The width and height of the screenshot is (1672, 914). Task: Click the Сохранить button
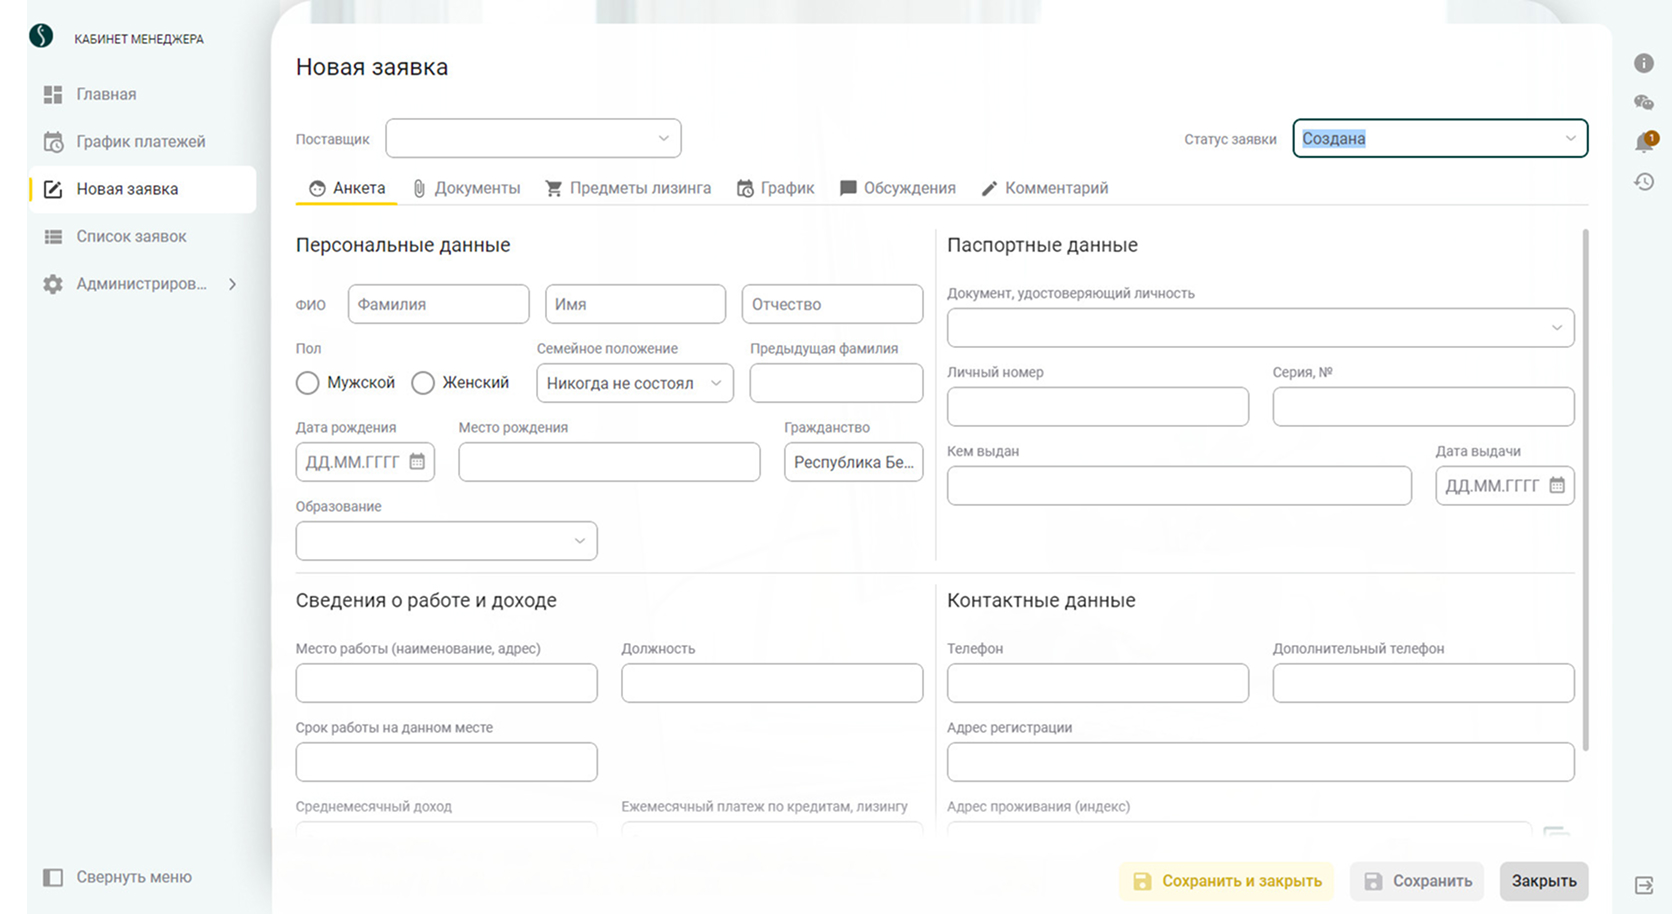[1418, 881]
